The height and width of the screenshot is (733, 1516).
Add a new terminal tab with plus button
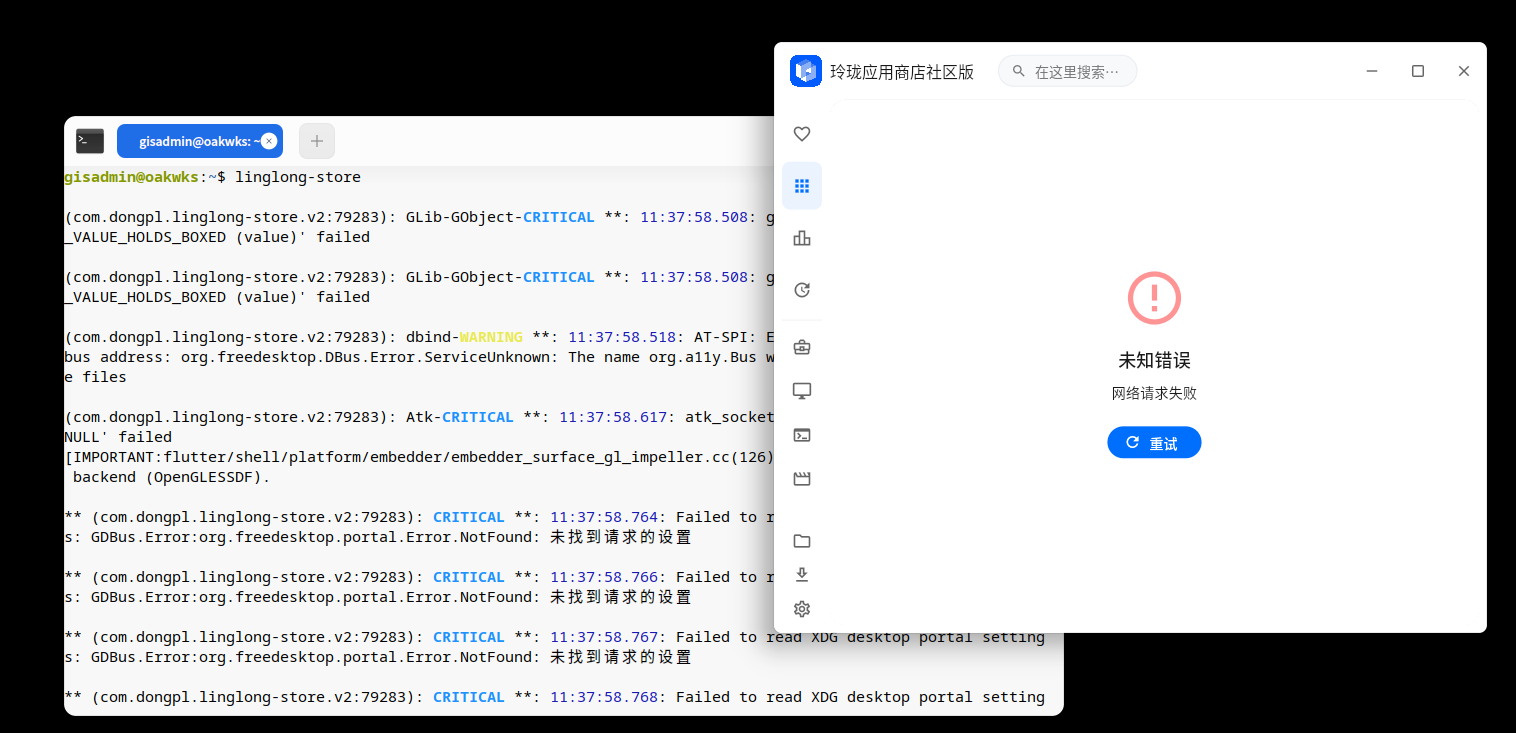[316, 141]
